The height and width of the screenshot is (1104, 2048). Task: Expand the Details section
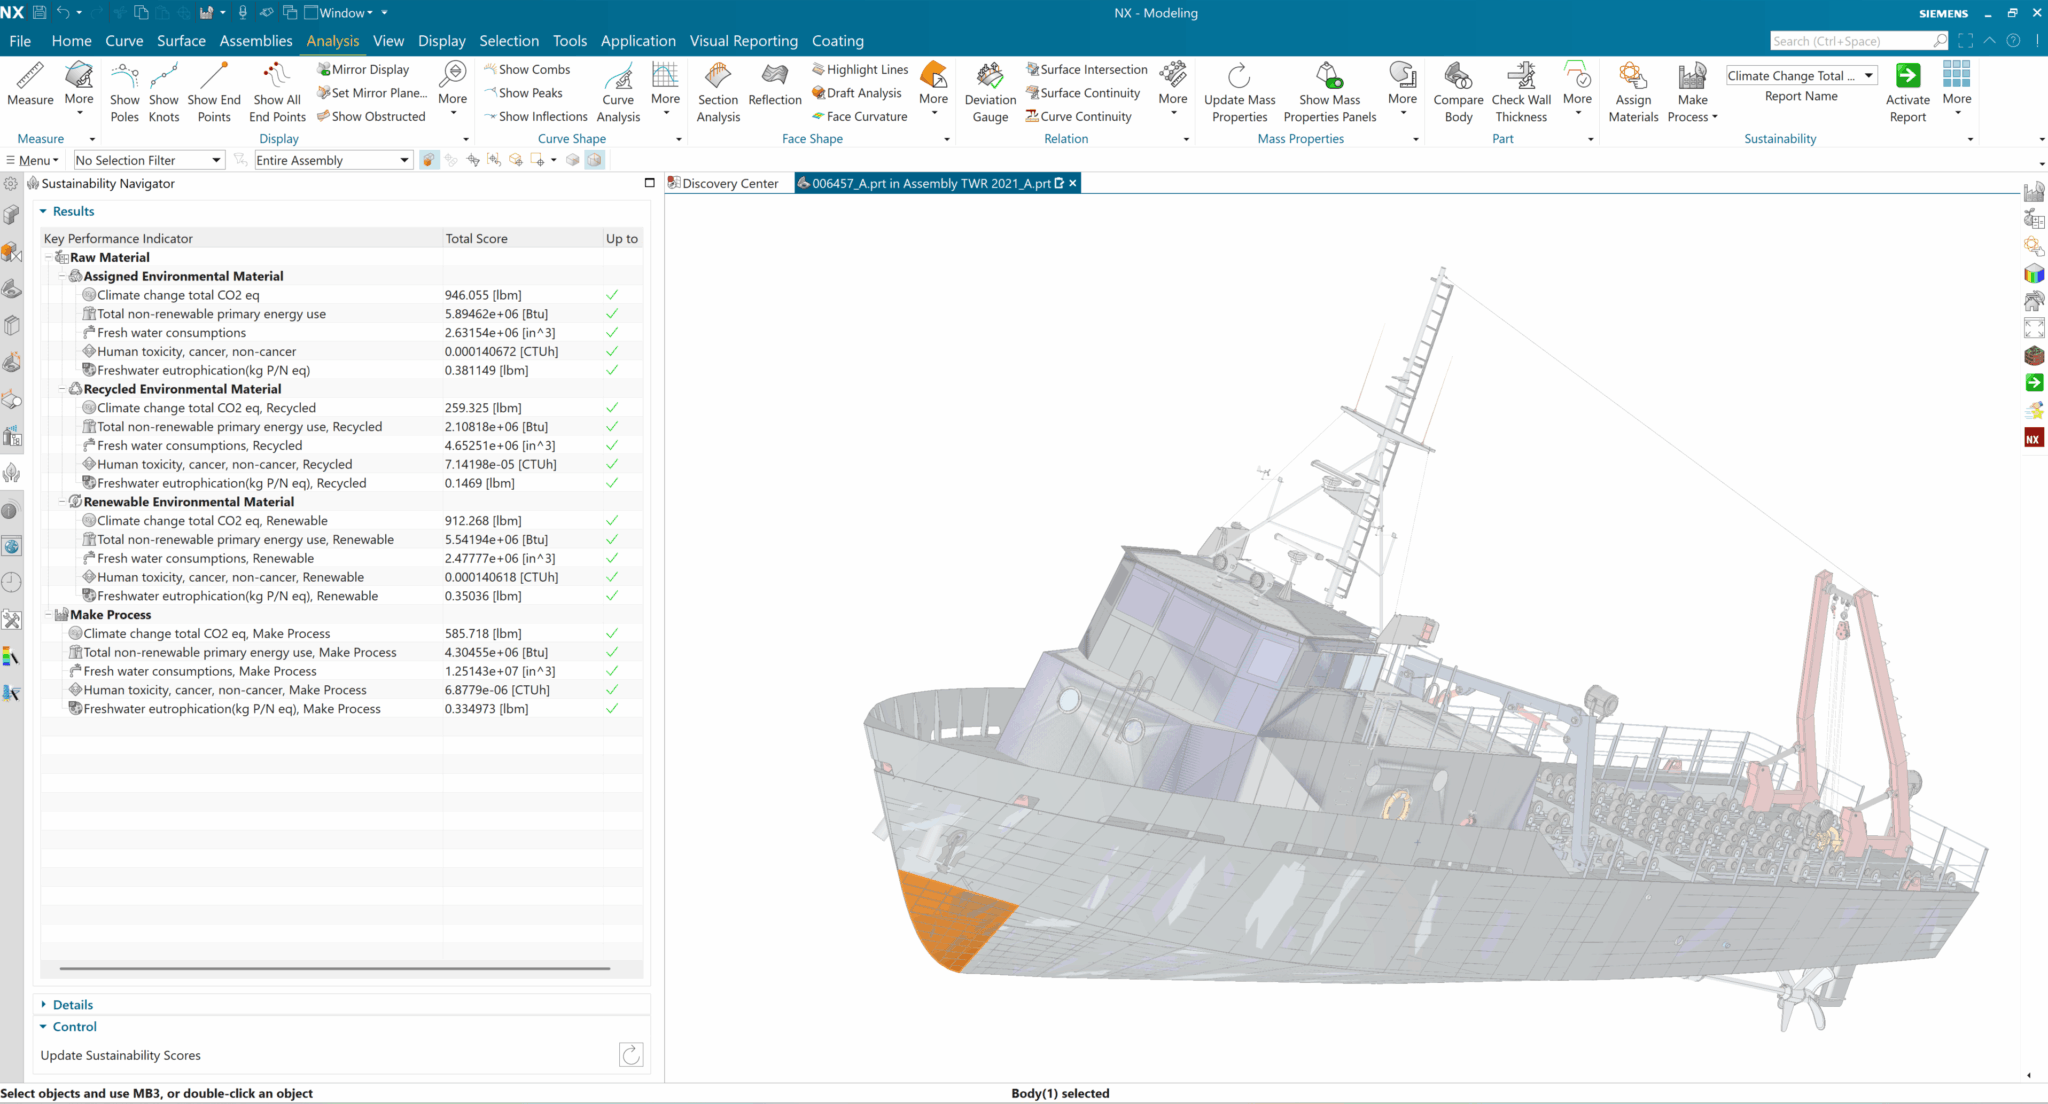coord(43,1004)
